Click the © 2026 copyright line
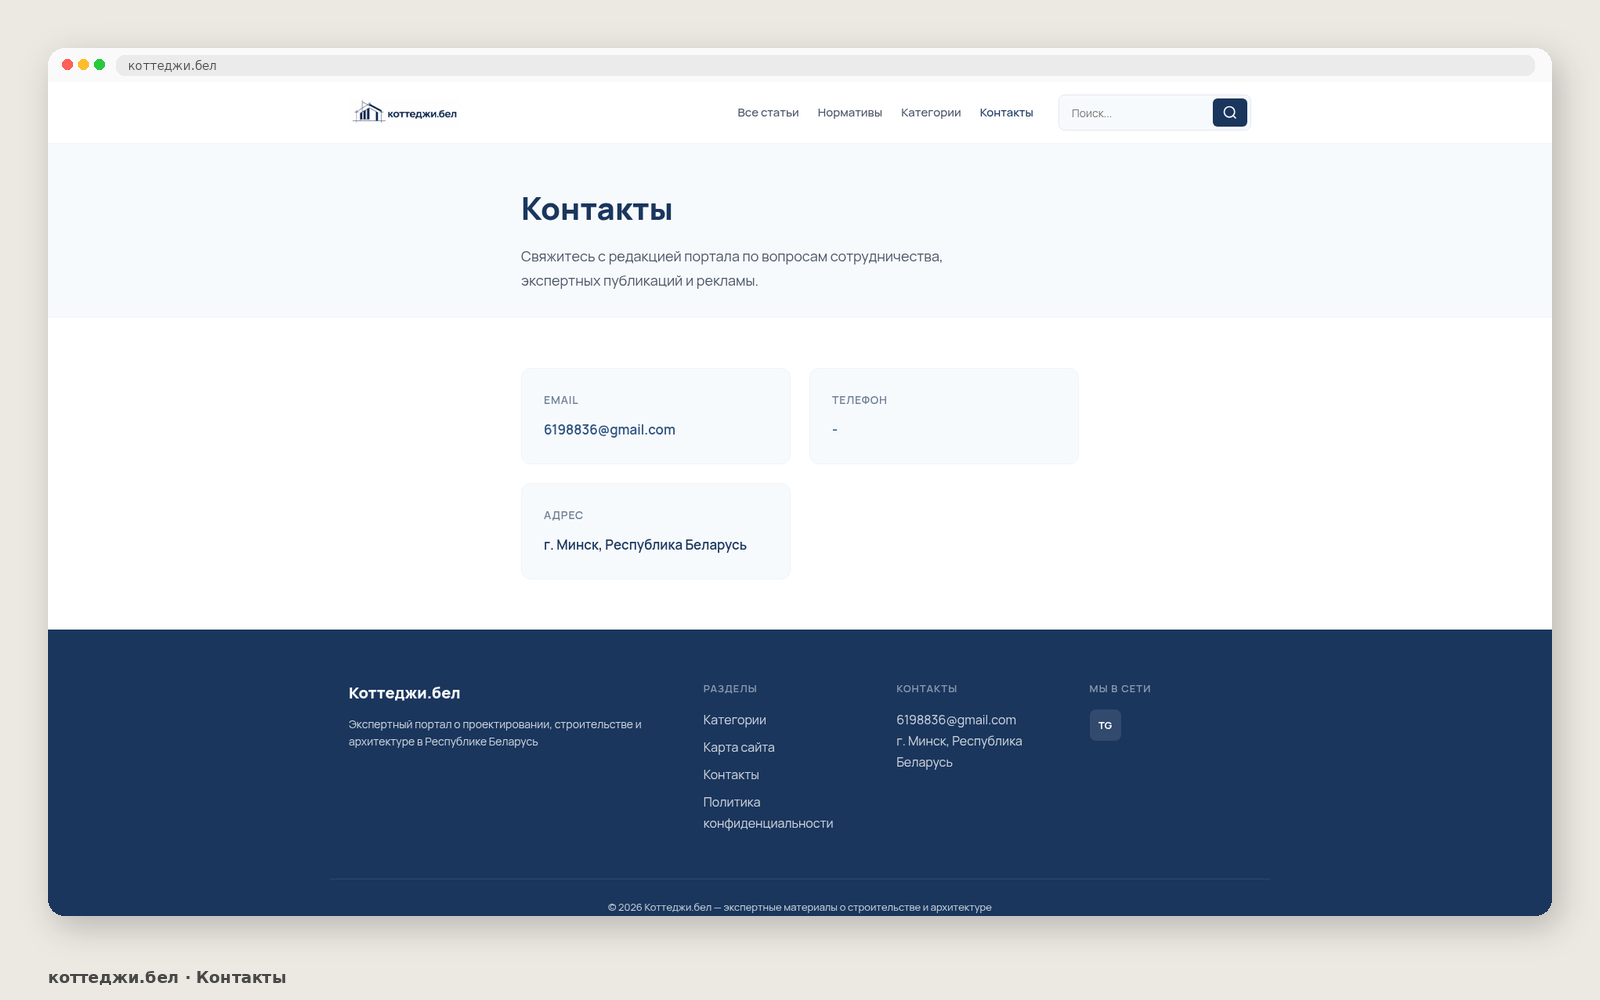Screen dimensions: 1600x1000 [800, 907]
